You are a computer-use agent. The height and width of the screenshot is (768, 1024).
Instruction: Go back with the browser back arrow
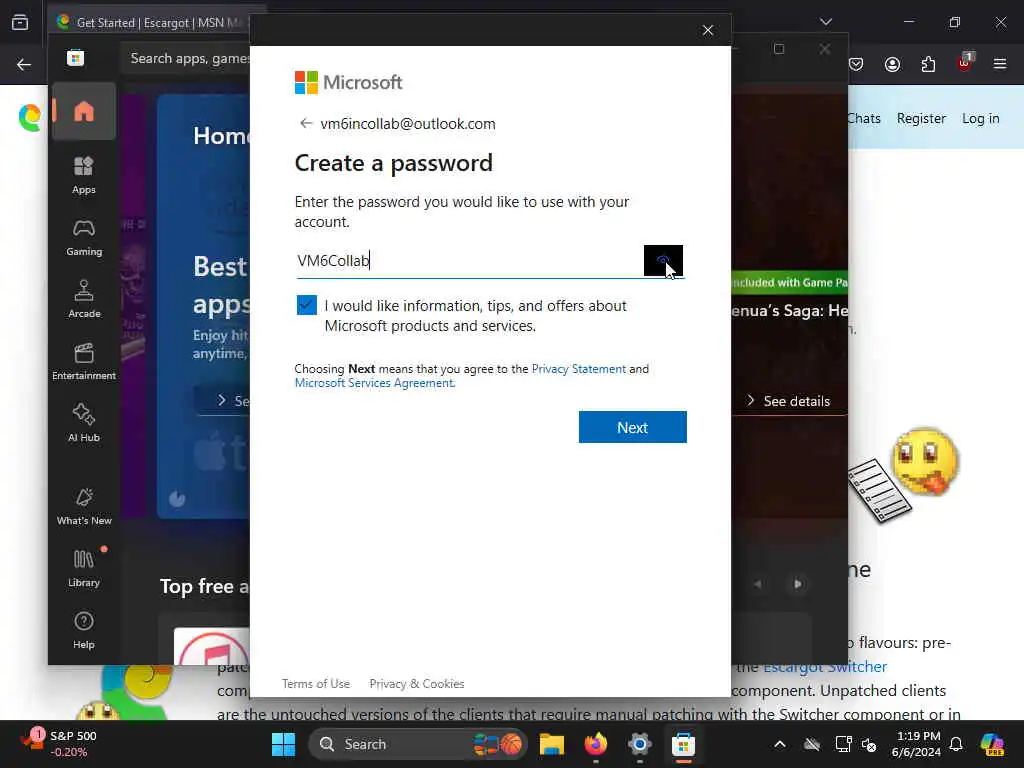(x=24, y=64)
